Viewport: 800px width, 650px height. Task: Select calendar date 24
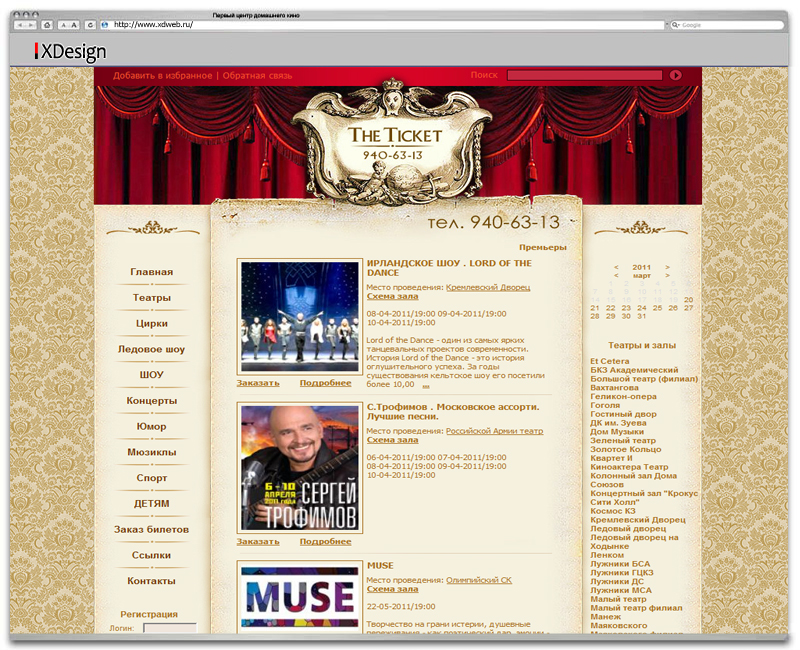642,308
